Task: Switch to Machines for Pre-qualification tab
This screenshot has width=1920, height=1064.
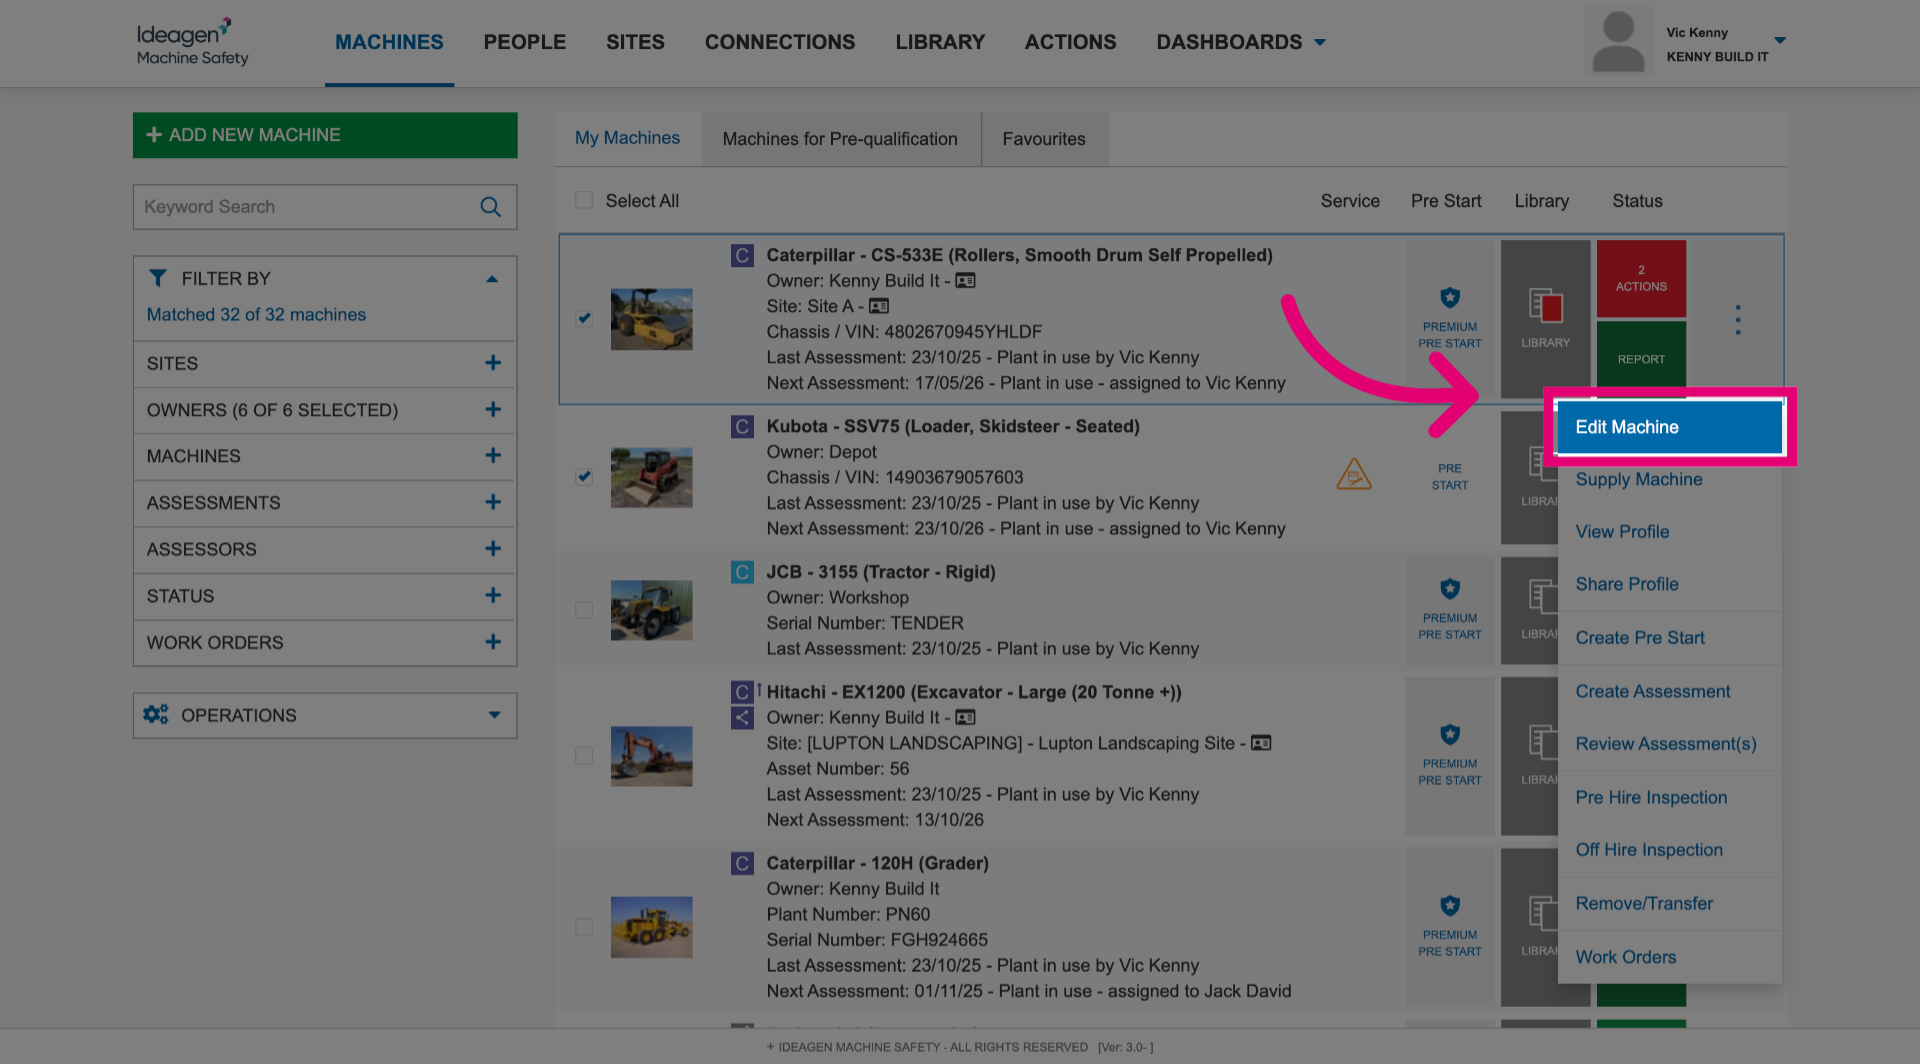Action: [x=840, y=139]
